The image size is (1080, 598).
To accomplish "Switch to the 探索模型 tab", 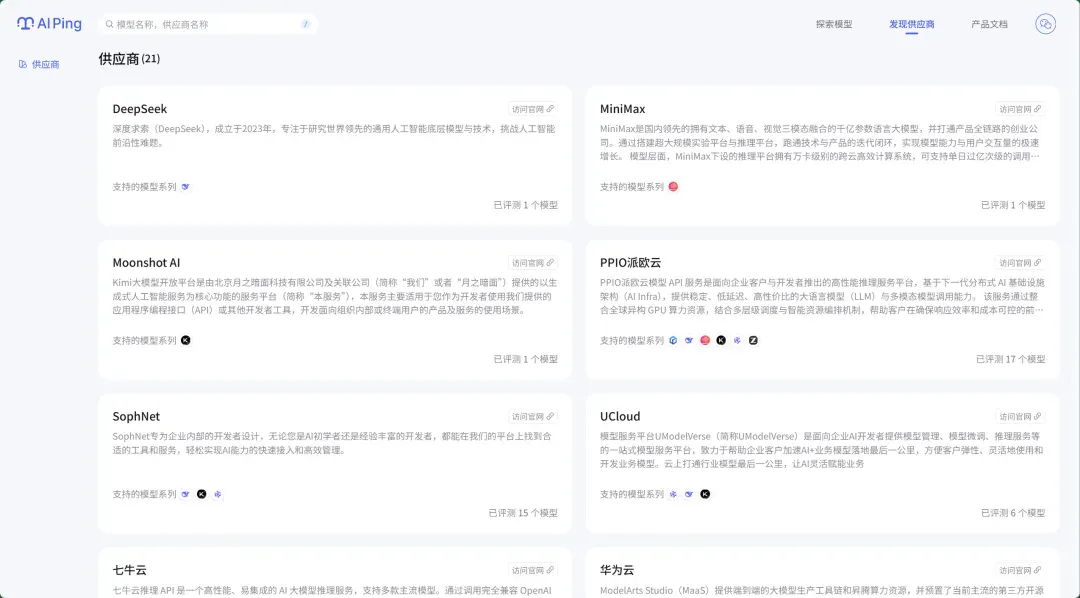I will pos(833,24).
